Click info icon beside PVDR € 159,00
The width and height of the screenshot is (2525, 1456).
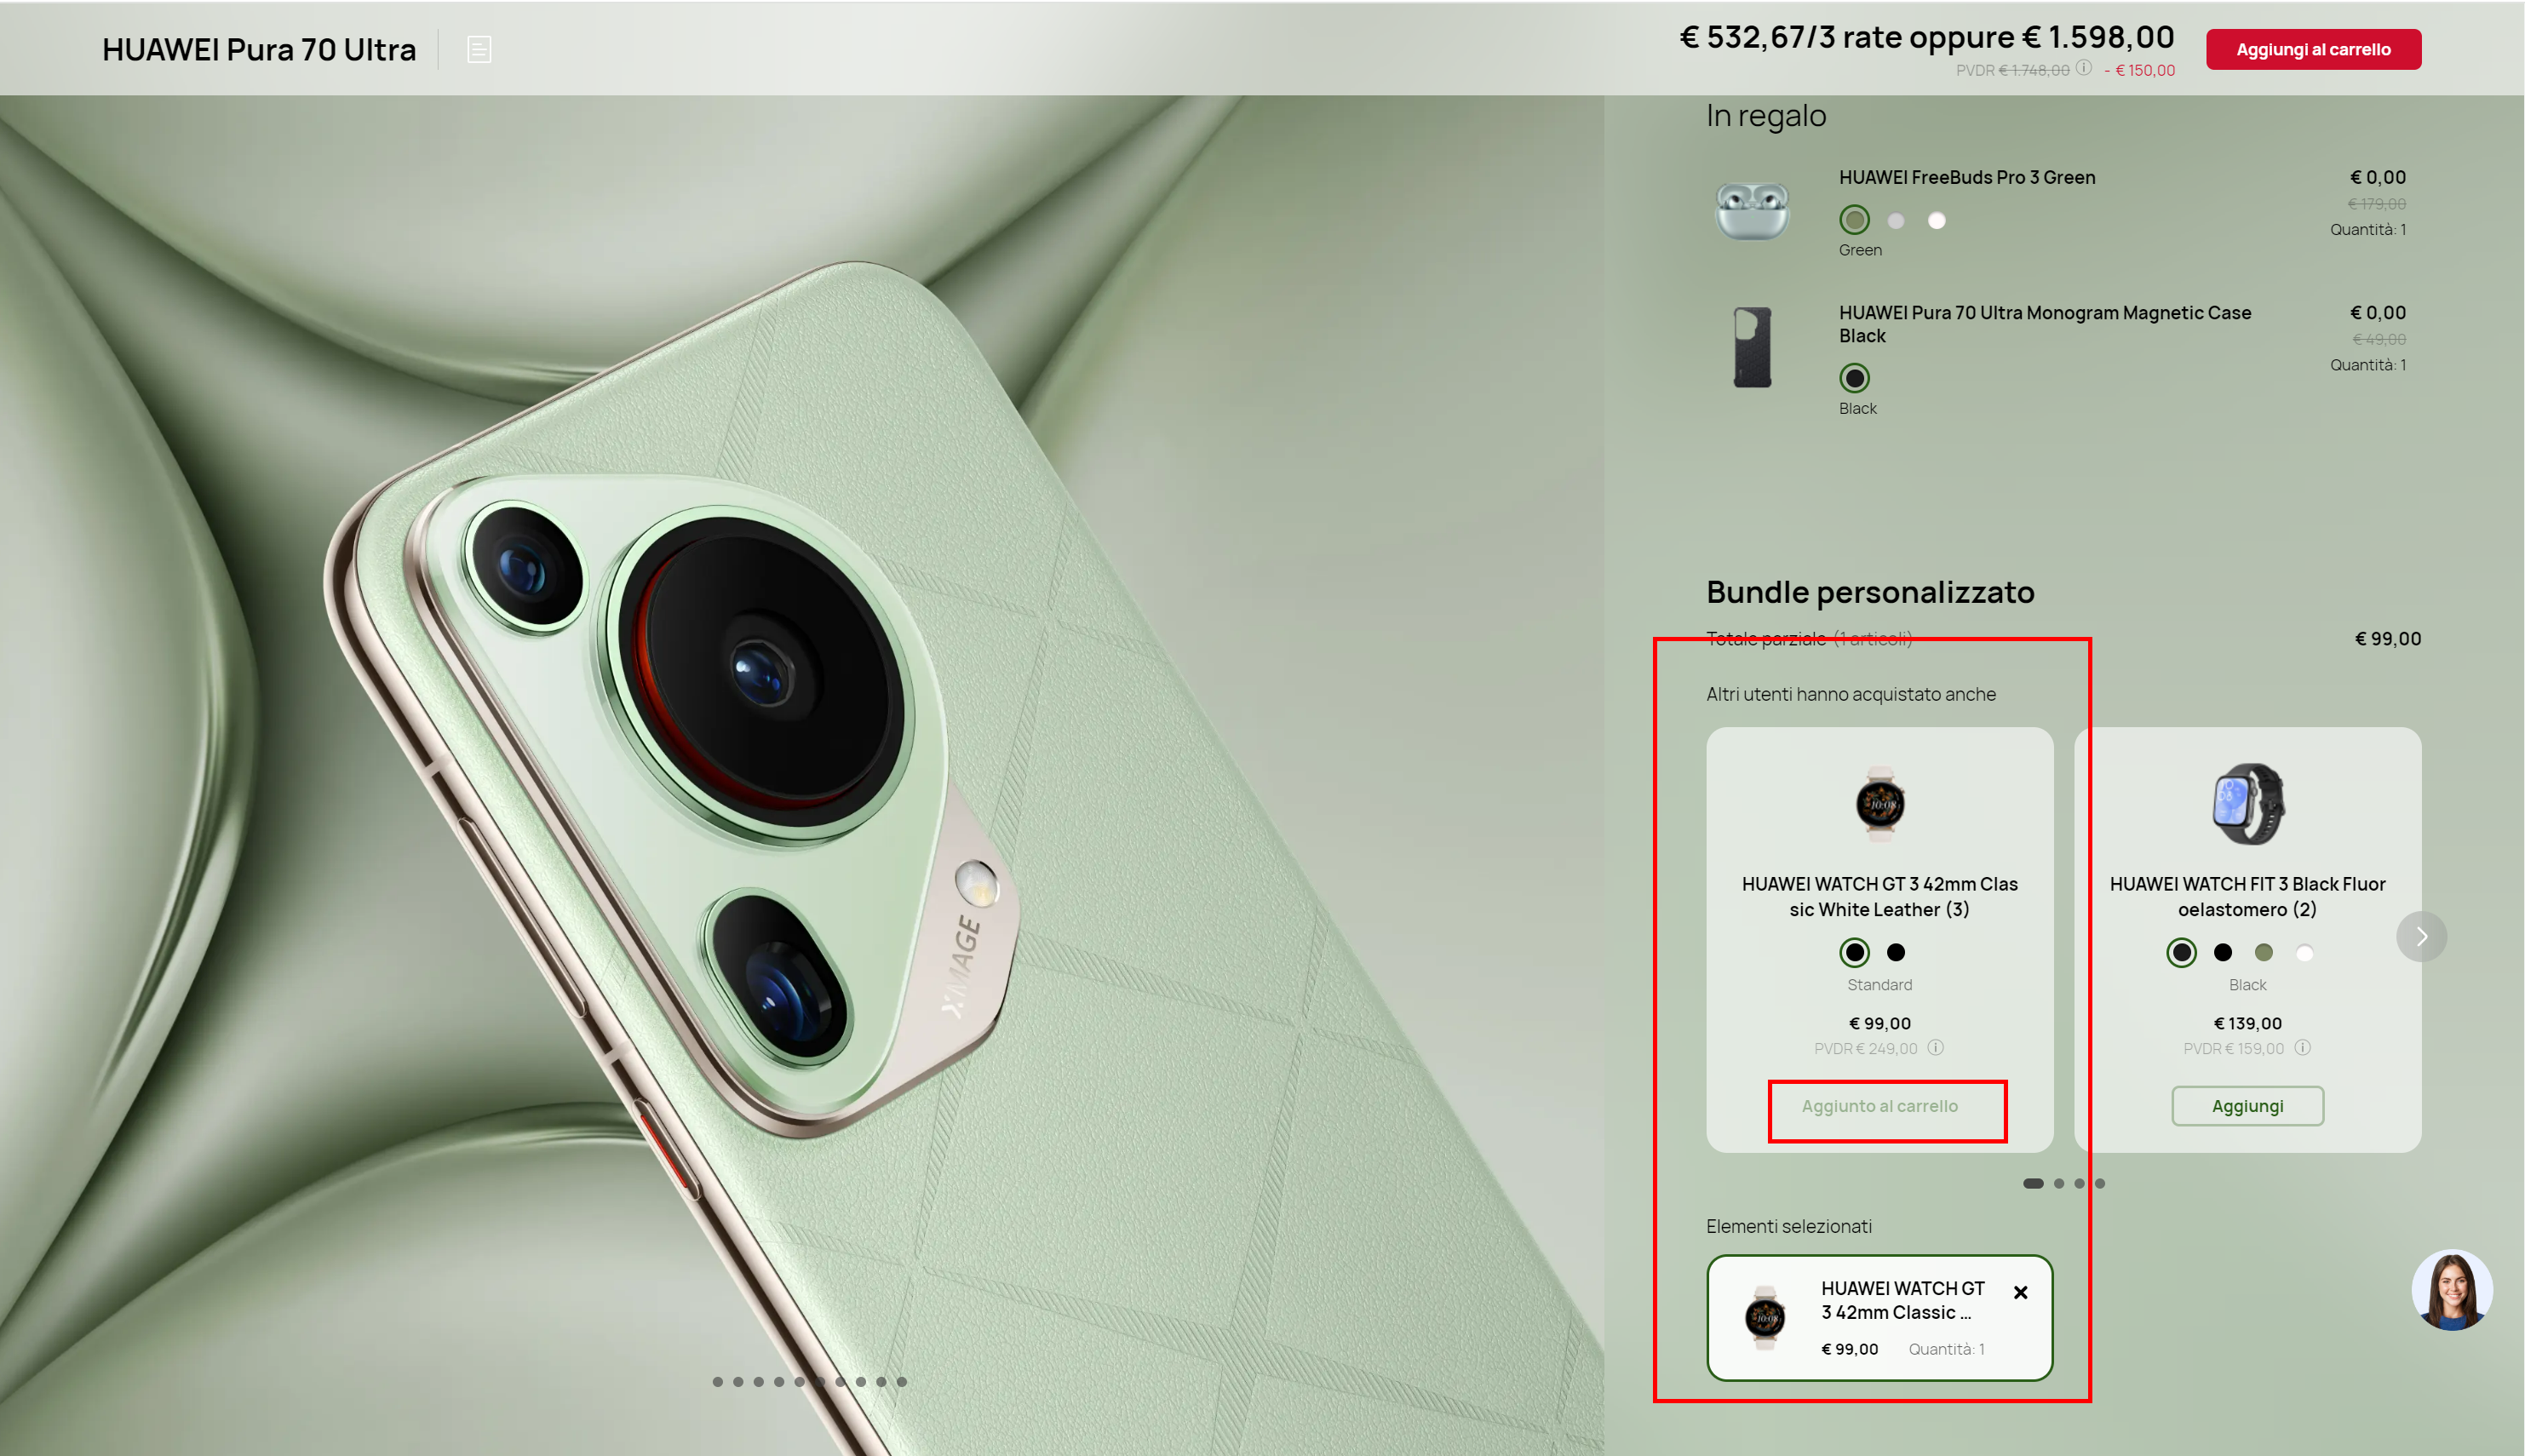(x=2303, y=1048)
